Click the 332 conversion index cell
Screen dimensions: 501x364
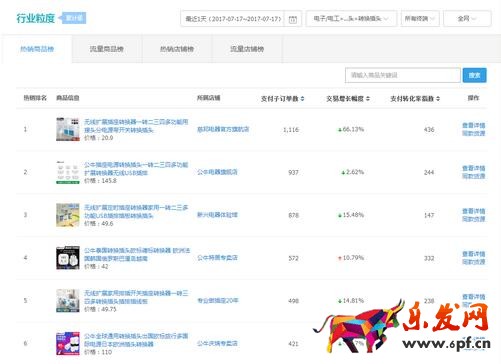pyautogui.click(x=429, y=258)
